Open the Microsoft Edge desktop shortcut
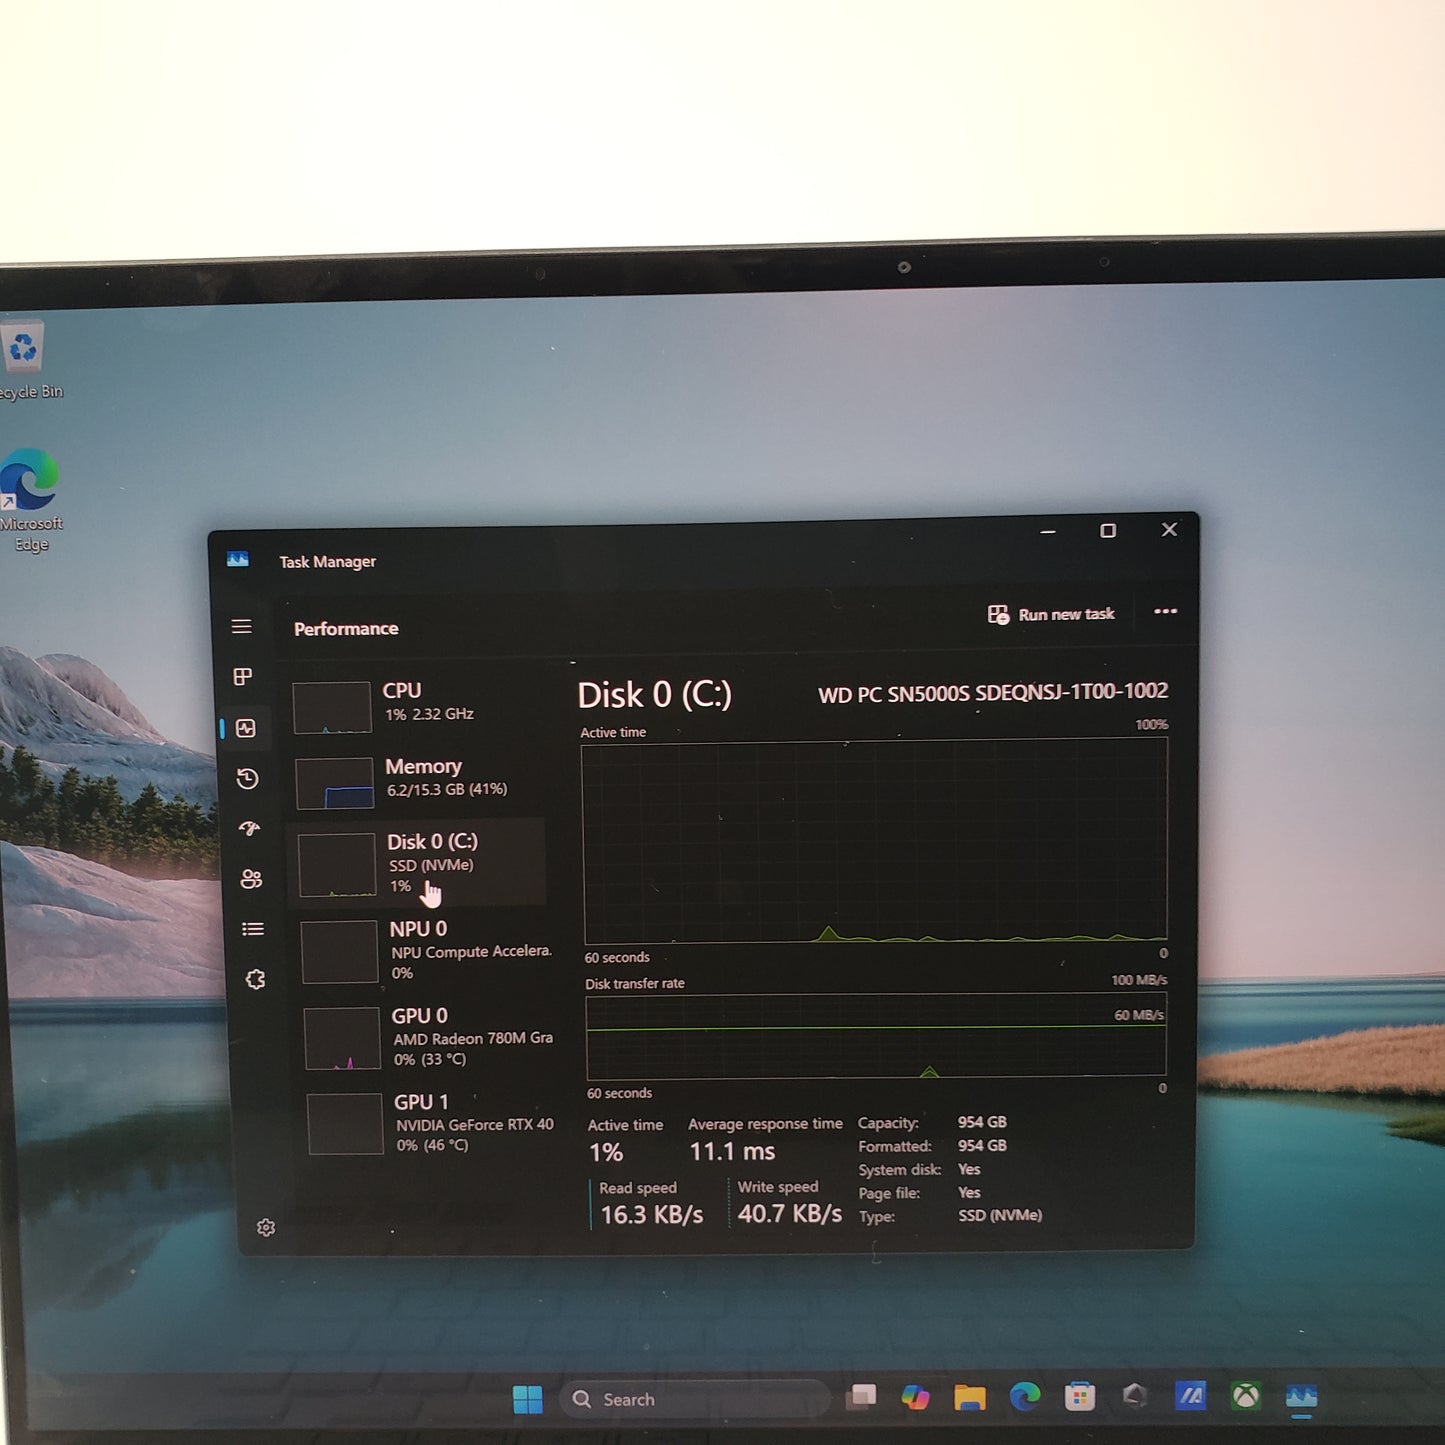 click(30, 500)
